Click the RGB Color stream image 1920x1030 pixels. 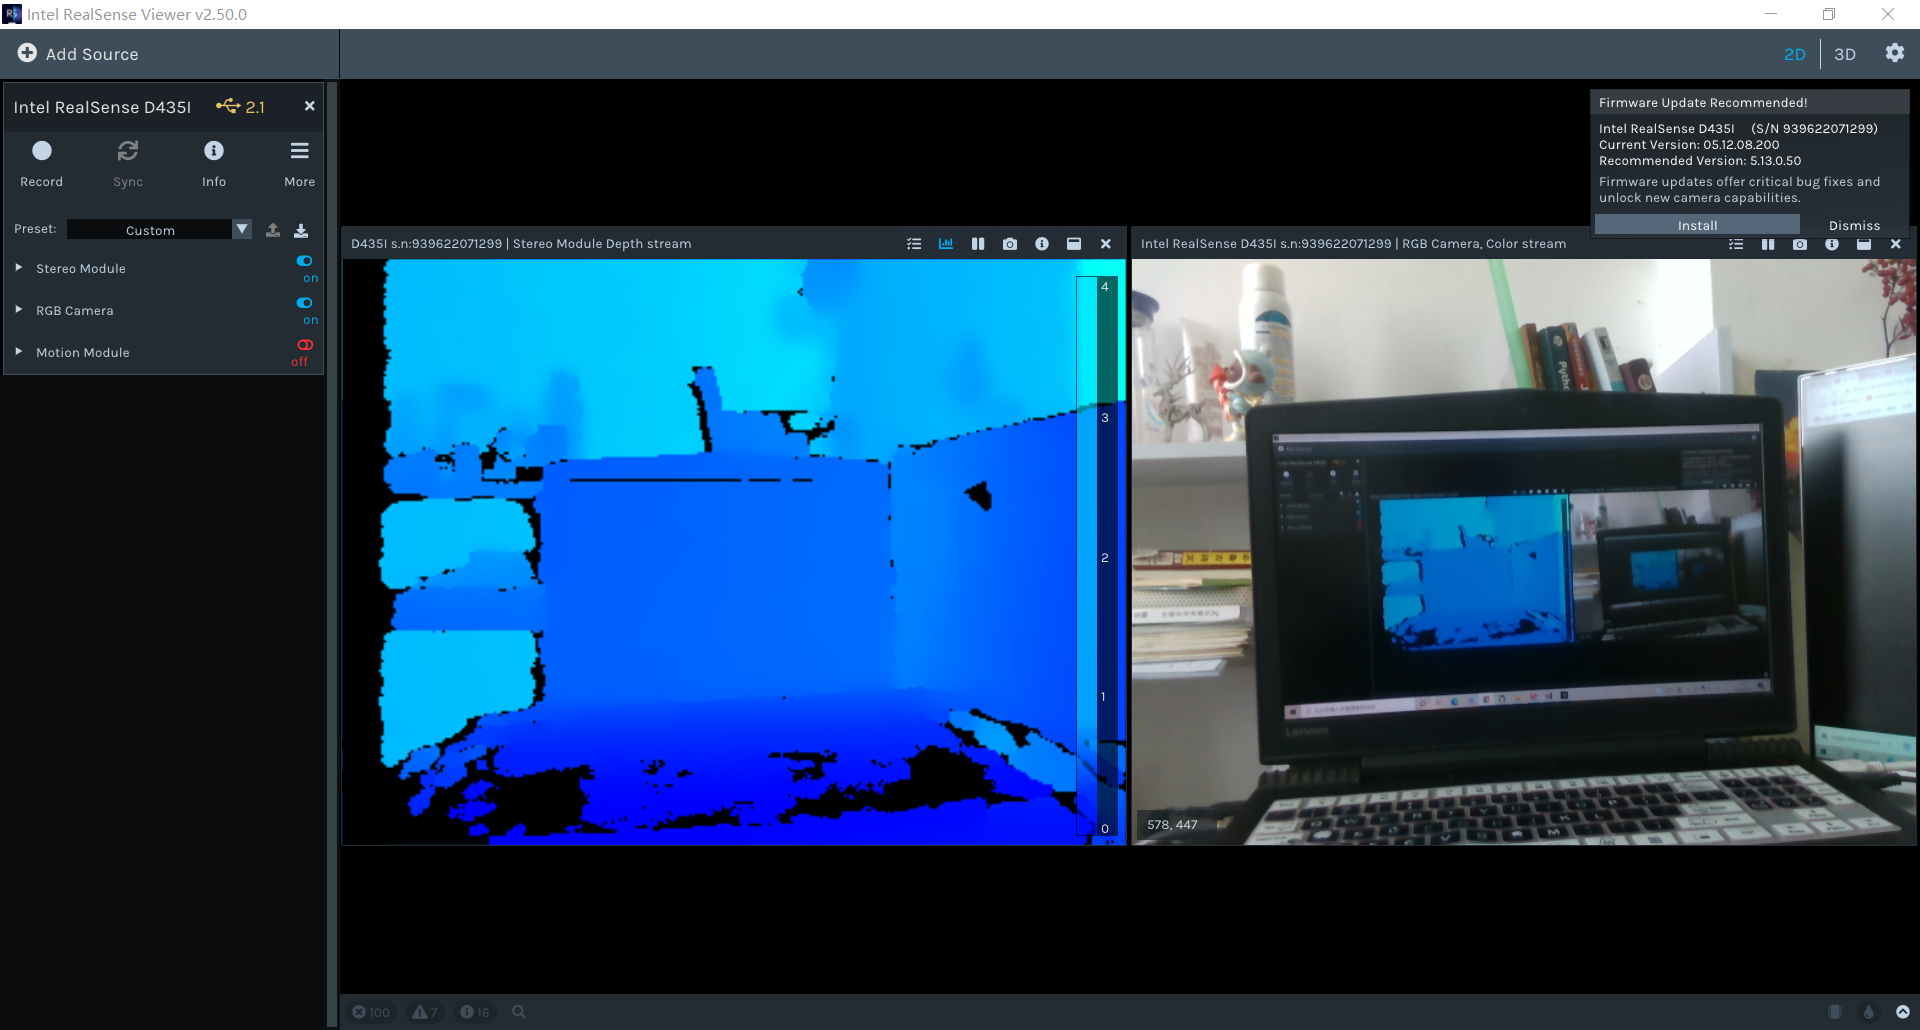(1524, 552)
